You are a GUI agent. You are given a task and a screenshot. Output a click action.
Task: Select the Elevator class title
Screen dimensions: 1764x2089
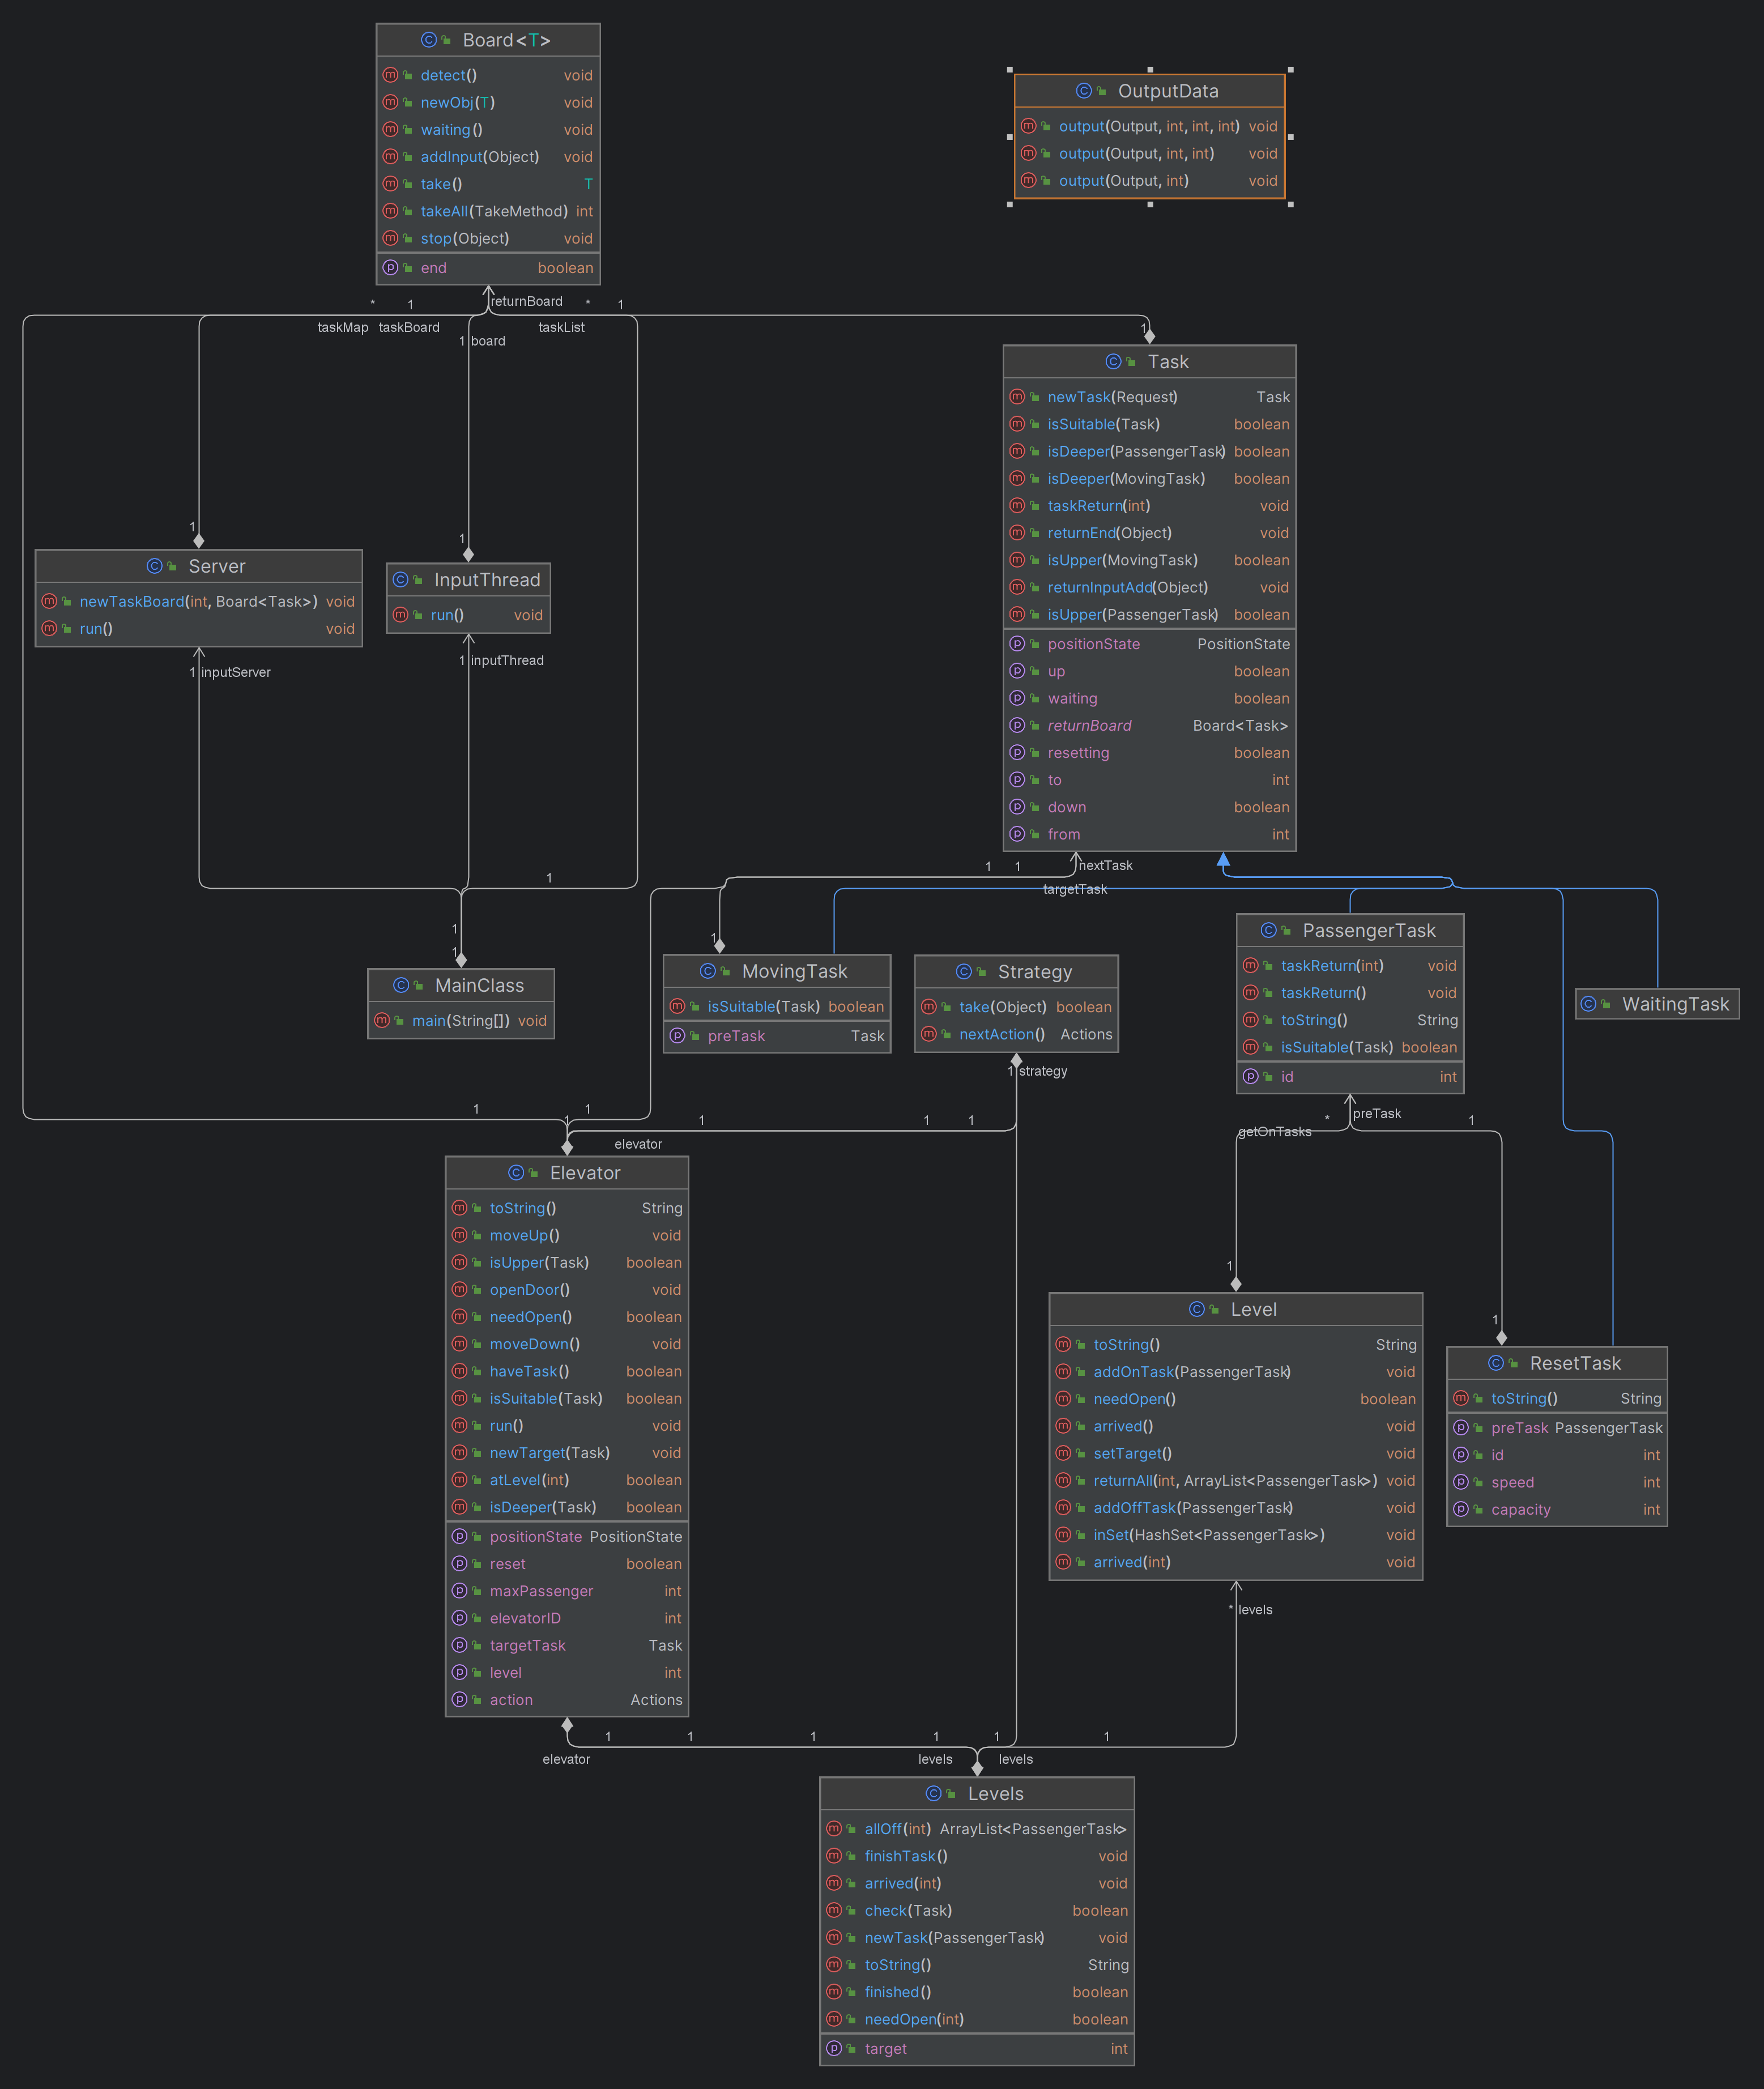pyautogui.click(x=585, y=1173)
